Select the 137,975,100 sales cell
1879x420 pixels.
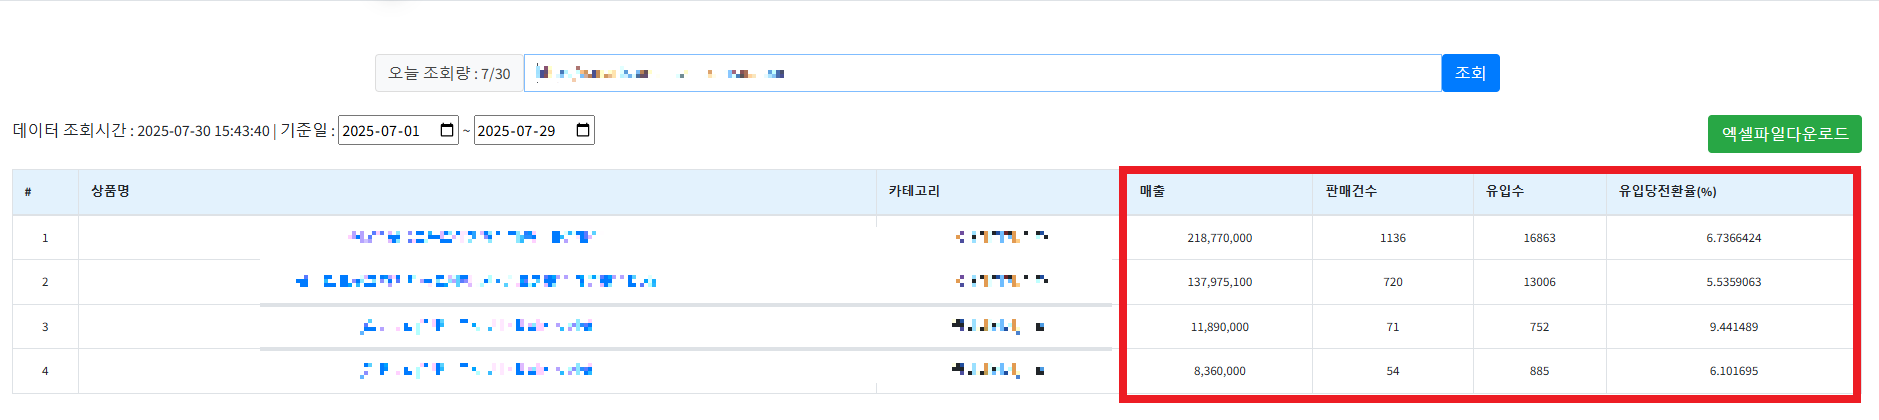click(1219, 282)
